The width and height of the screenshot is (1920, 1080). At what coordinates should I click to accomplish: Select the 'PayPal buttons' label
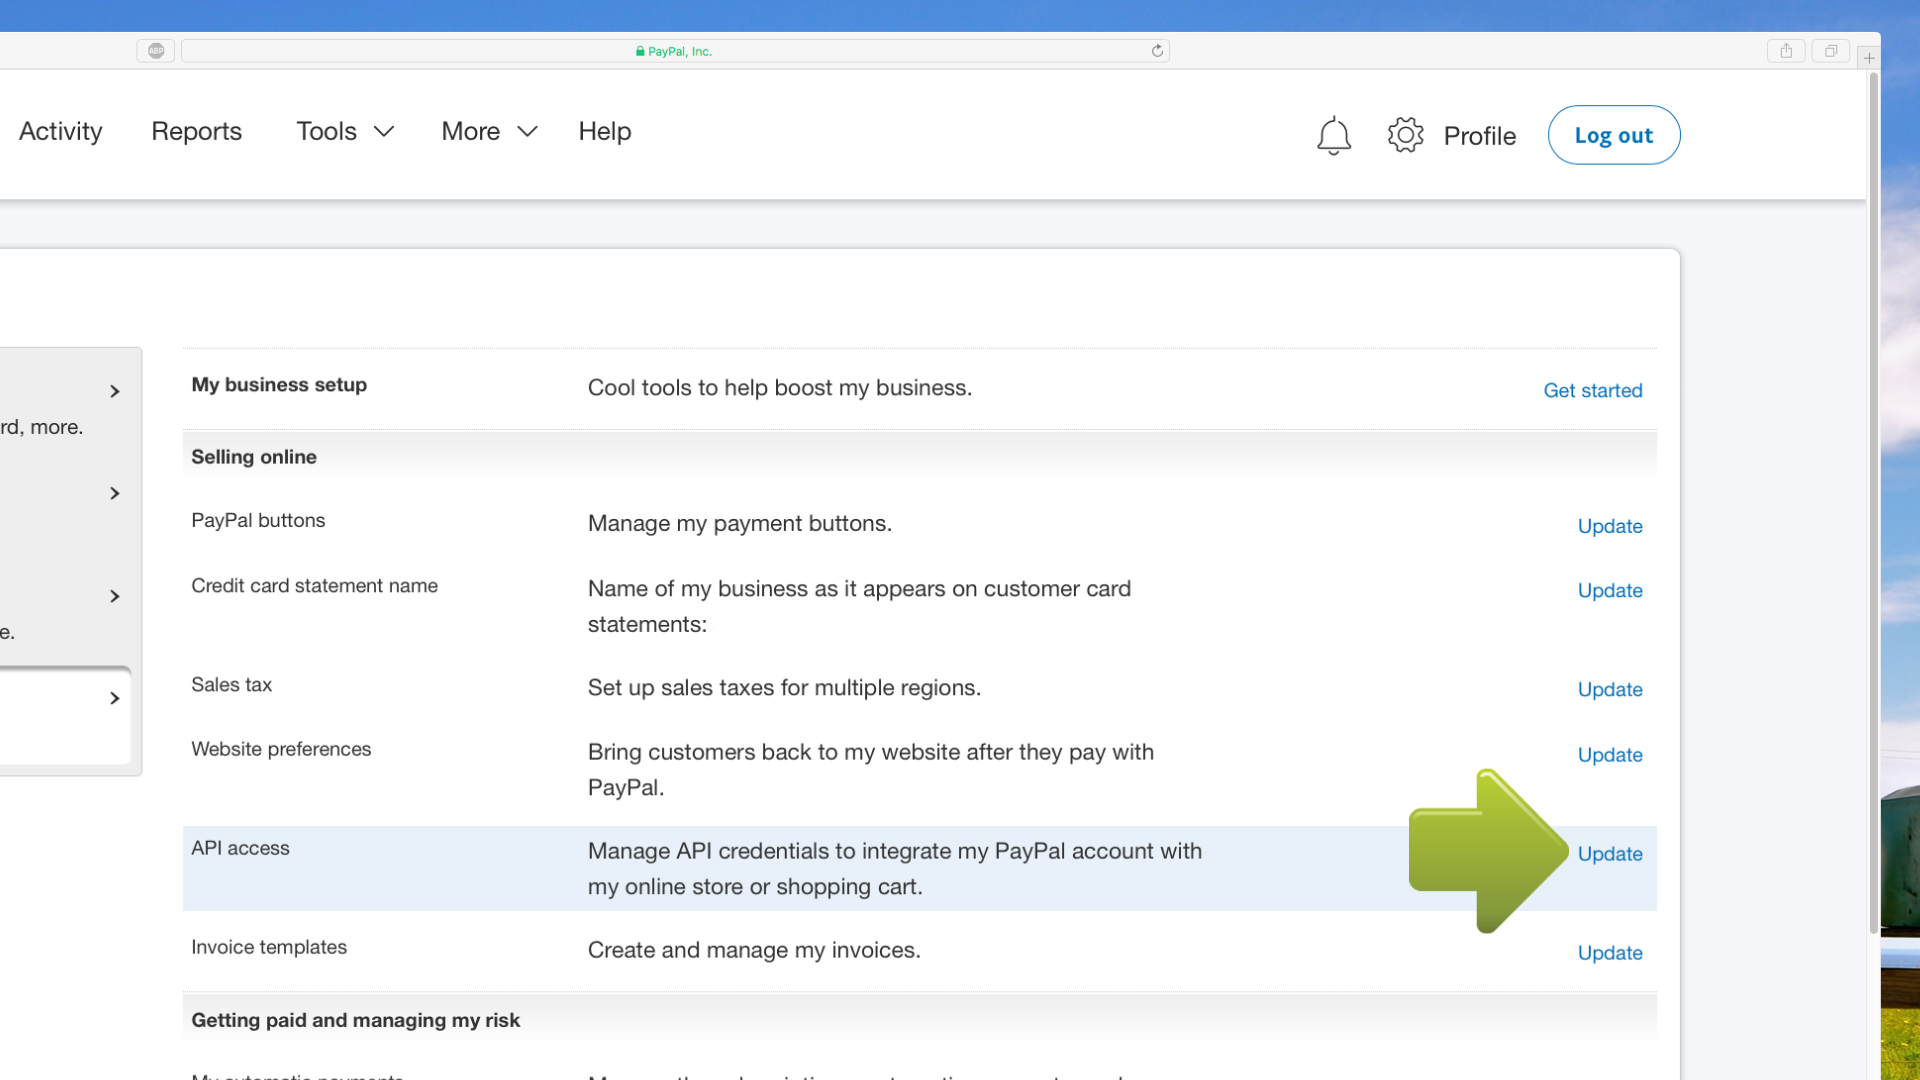258,520
